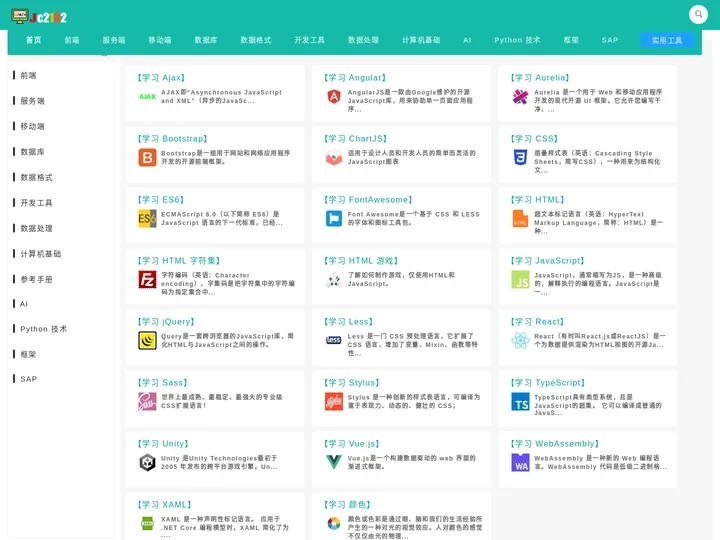
Task: Open the 框架 top nav item
Action: [x=571, y=40]
